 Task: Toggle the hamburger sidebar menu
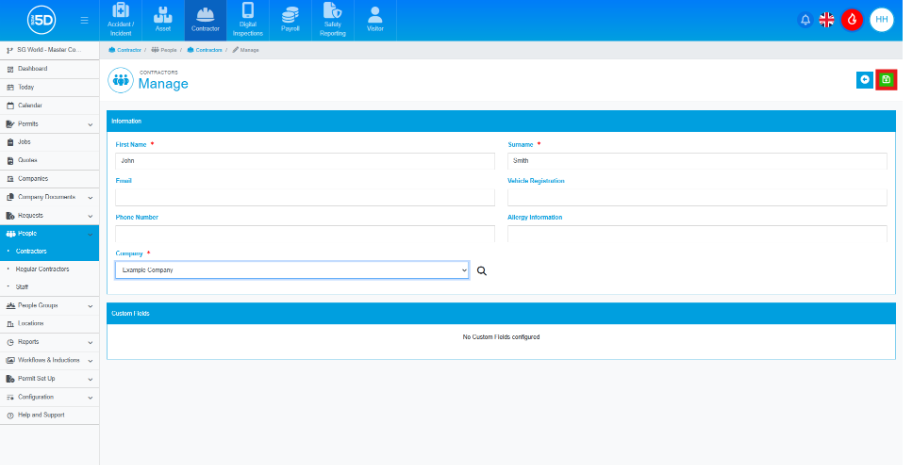[x=84, y=20]
